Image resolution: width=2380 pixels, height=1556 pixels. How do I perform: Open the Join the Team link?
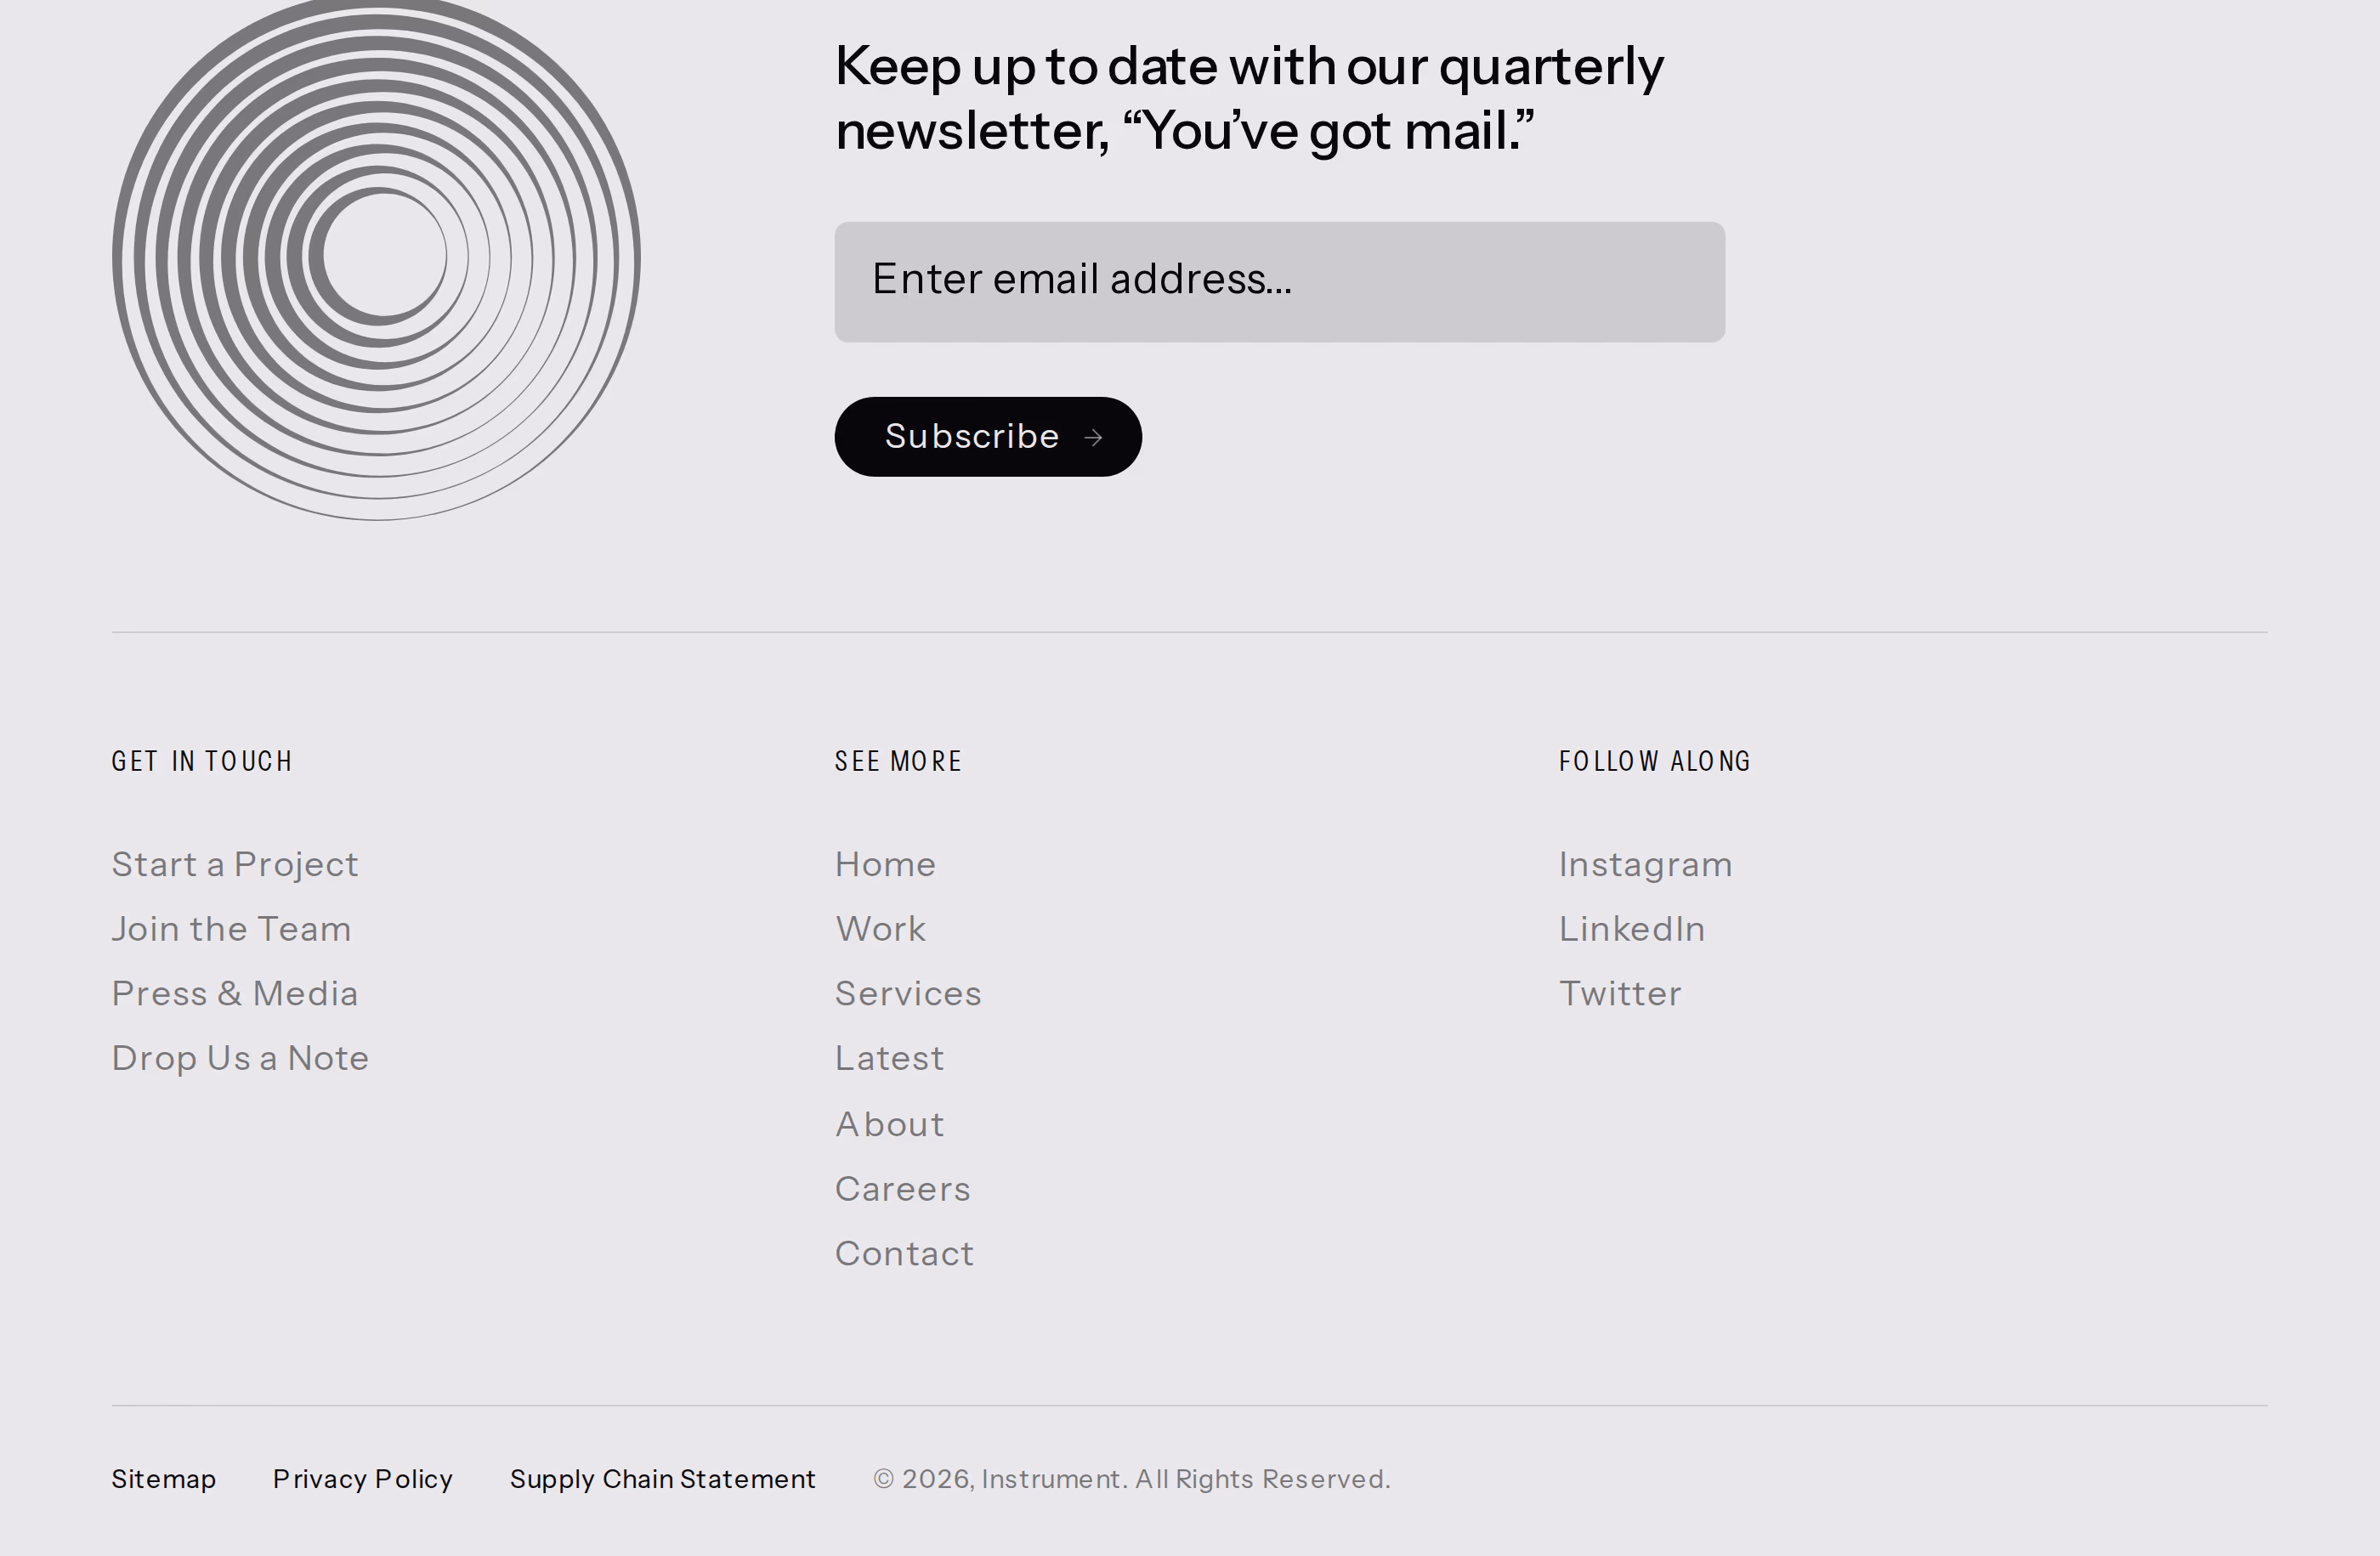click(231, 929)
